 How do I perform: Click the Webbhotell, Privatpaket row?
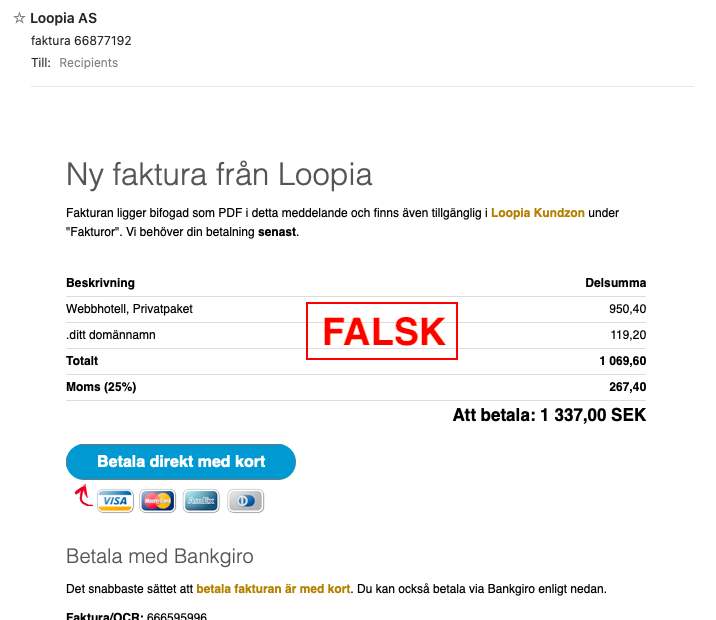pyautogui.click(x=356, y=309)
